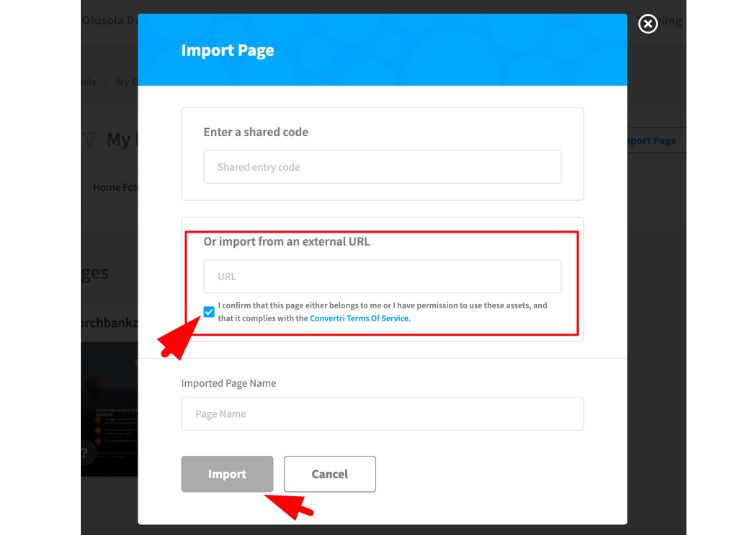Click into the URL input field
755x535 pixels.
click(382, 276)
